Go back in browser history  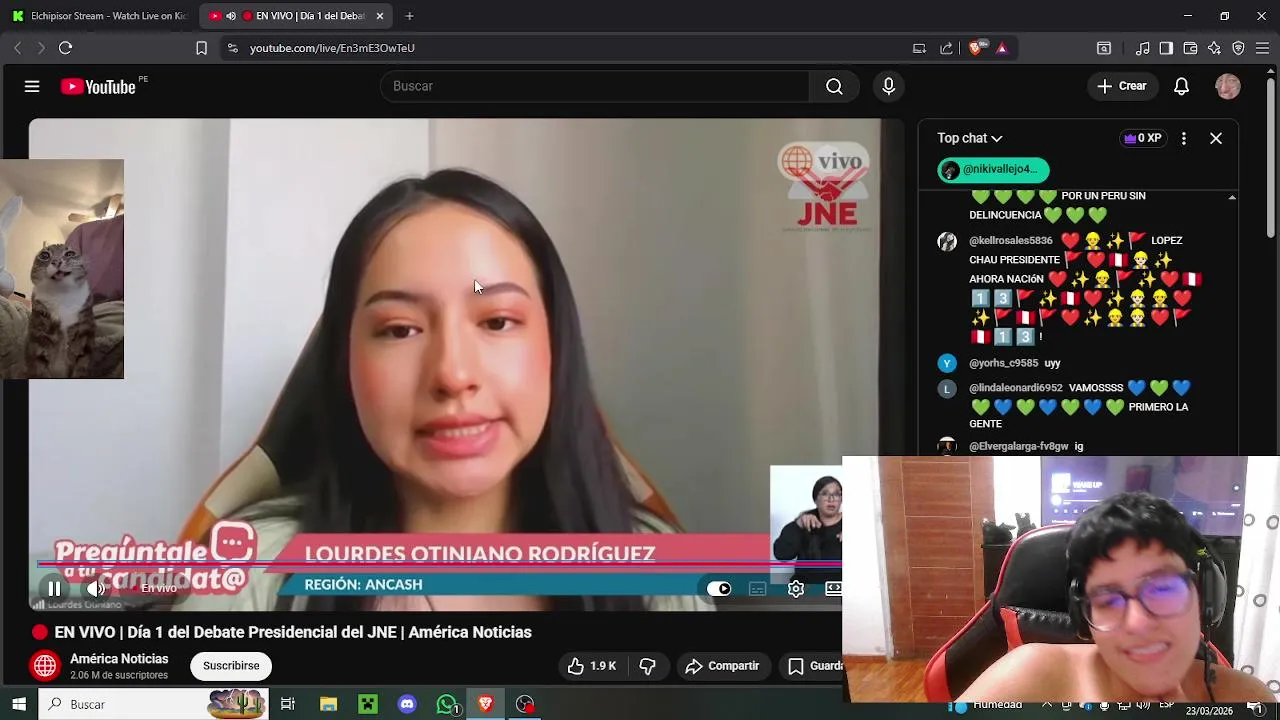pyautogui.click(x=18, y=48)
